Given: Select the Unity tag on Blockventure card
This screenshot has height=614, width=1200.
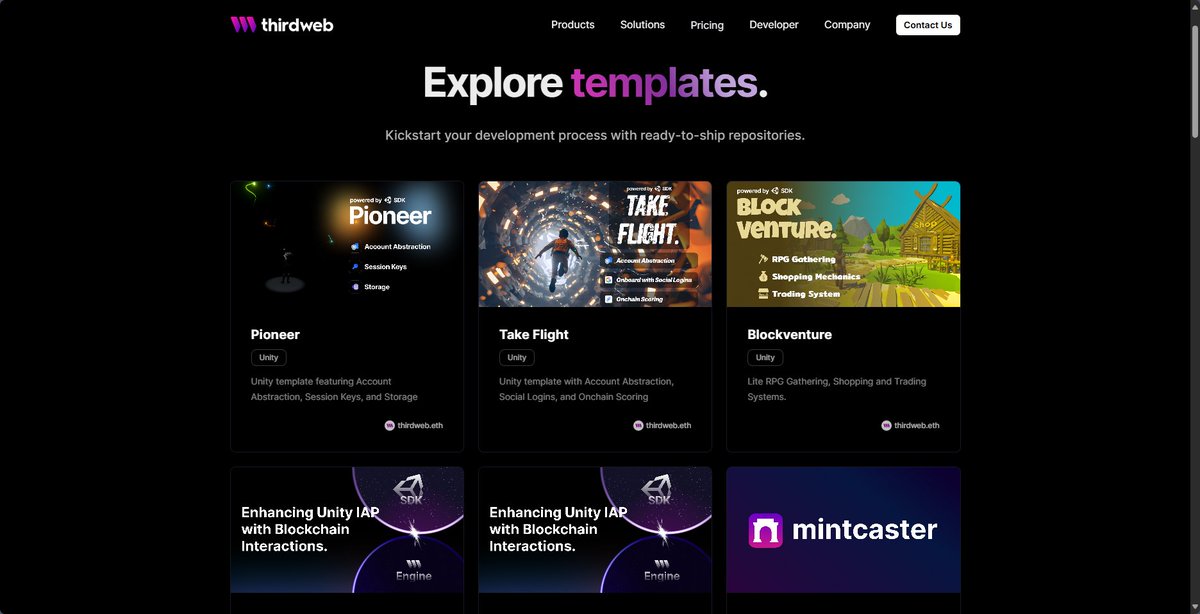Looking at the screenshot, I should pyautogui.click(x=765, y=357).
